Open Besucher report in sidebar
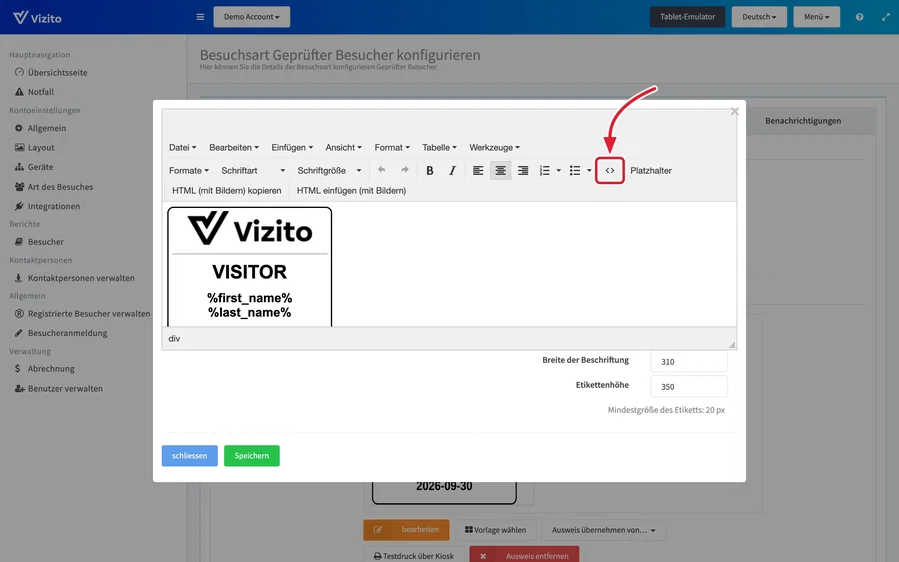This screenshot has height=562, width=899. coord(39,242)
